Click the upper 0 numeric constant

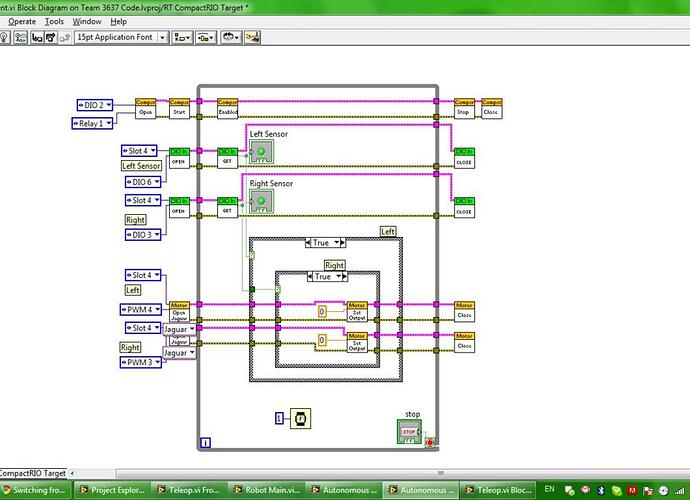coord(322,312)
